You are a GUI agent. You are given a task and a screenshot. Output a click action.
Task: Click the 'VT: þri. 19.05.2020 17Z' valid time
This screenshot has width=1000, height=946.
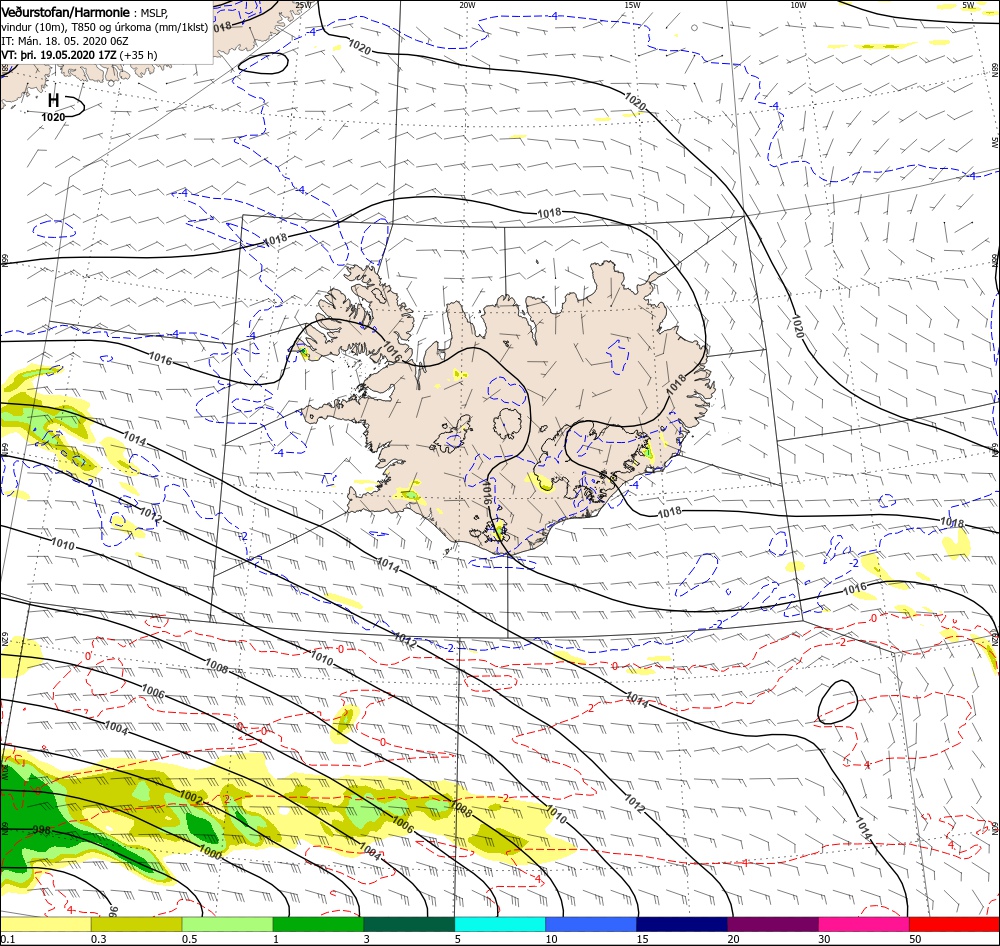[x=59, y=55]
